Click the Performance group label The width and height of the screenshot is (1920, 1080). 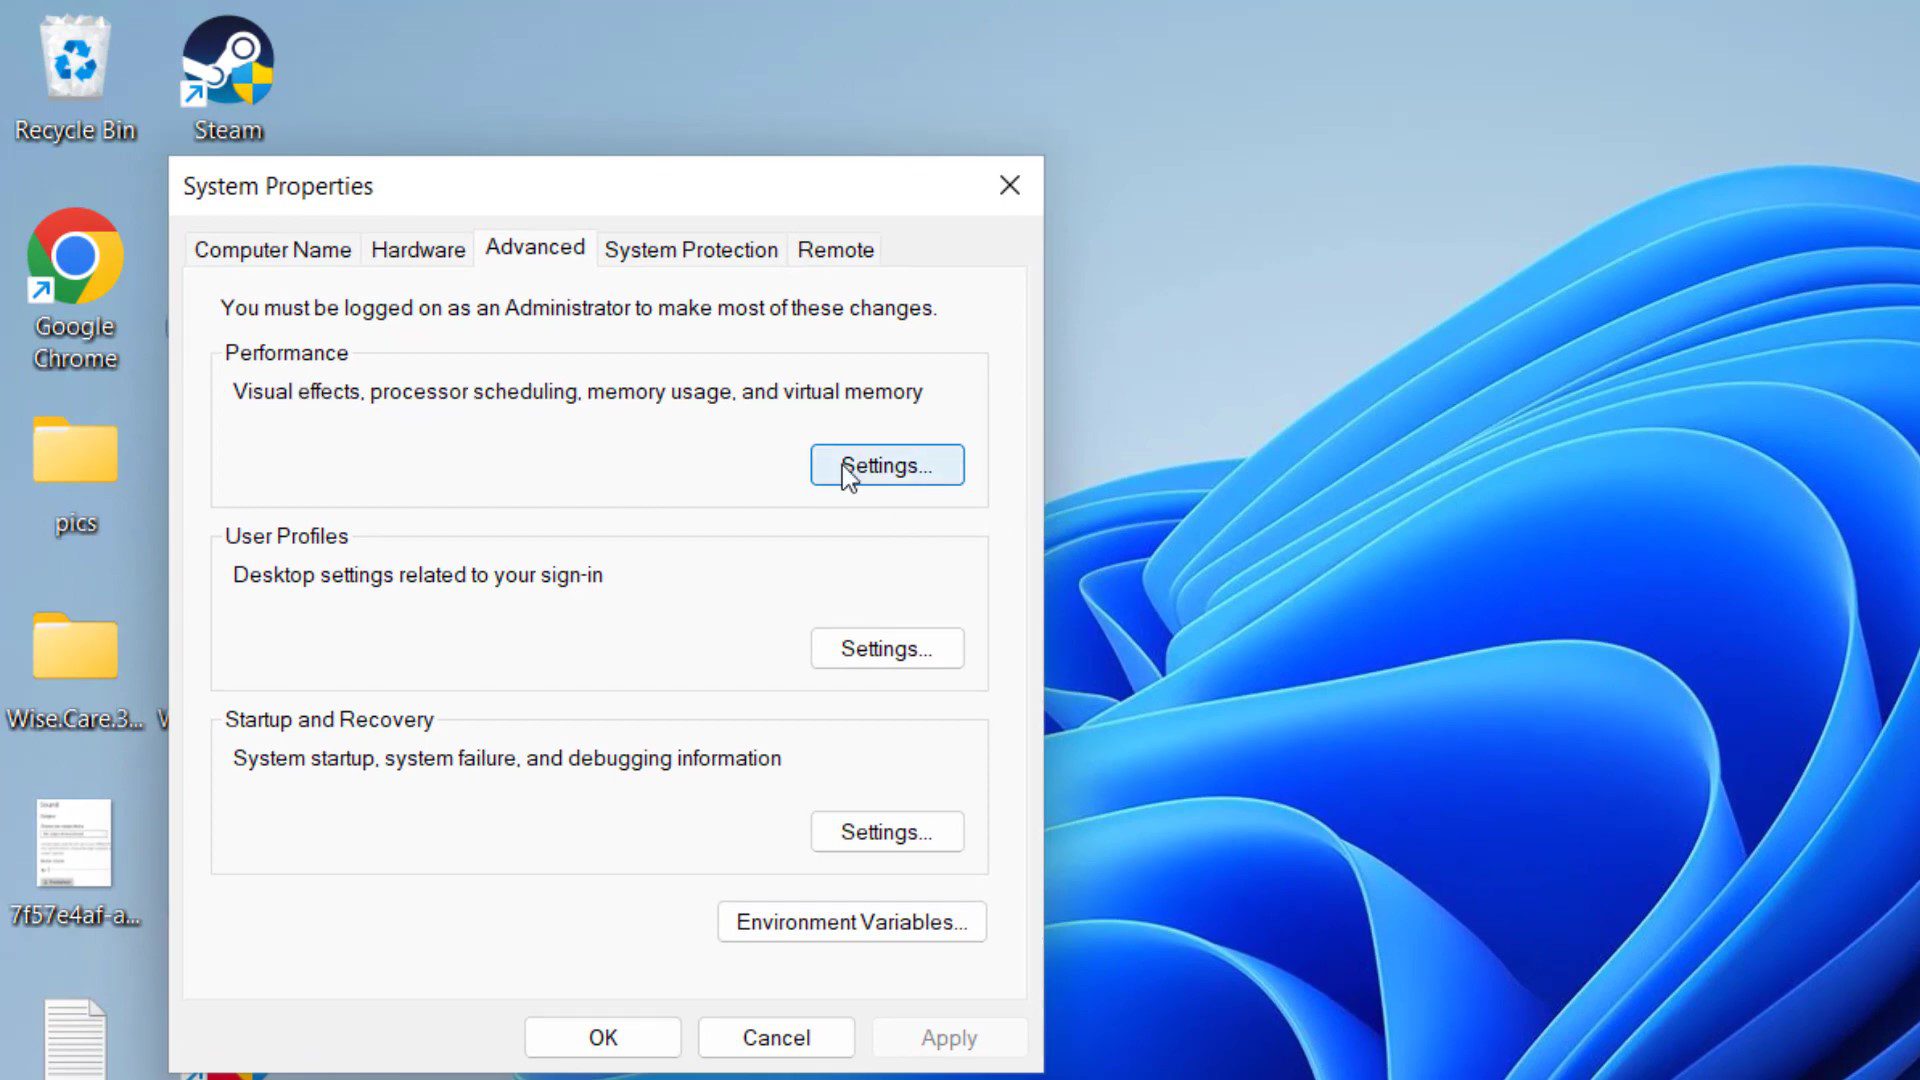pyautogui.click(x=286, y=353)
